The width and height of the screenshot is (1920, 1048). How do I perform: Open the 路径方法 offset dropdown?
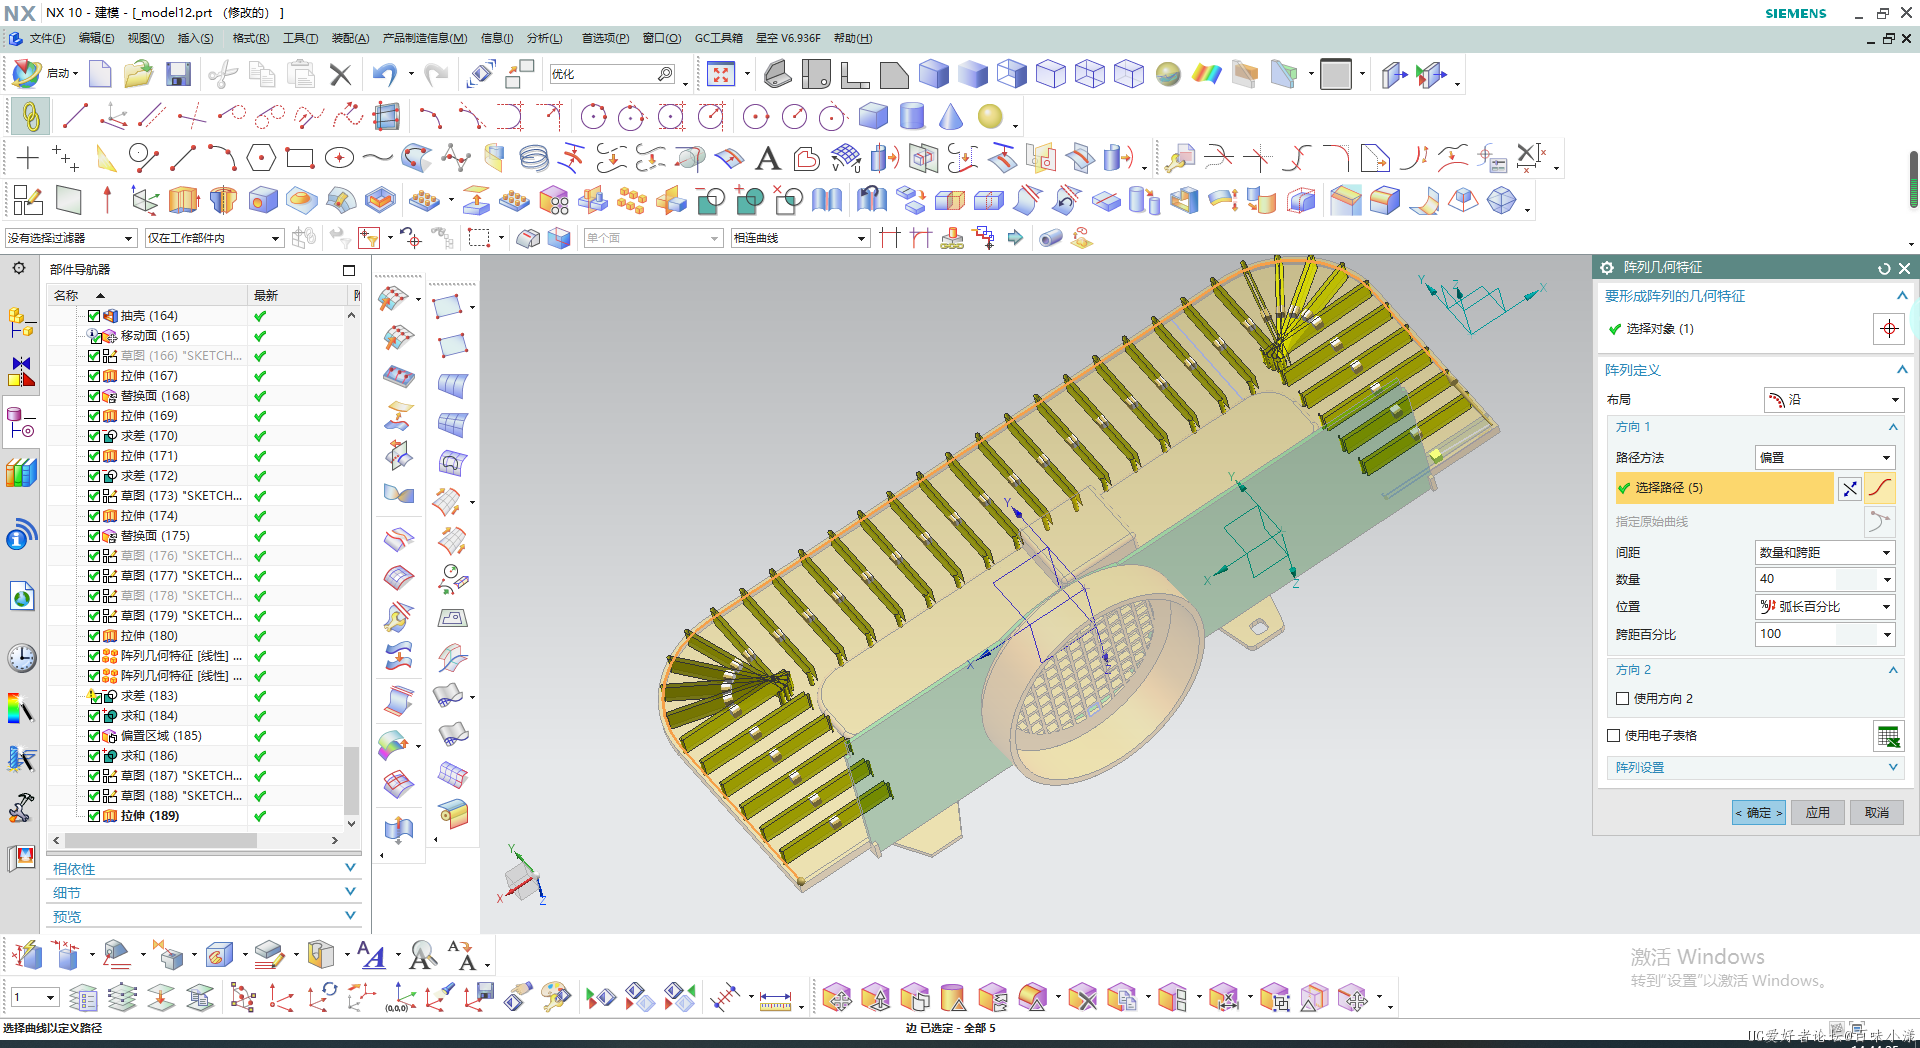(1825, 457)
